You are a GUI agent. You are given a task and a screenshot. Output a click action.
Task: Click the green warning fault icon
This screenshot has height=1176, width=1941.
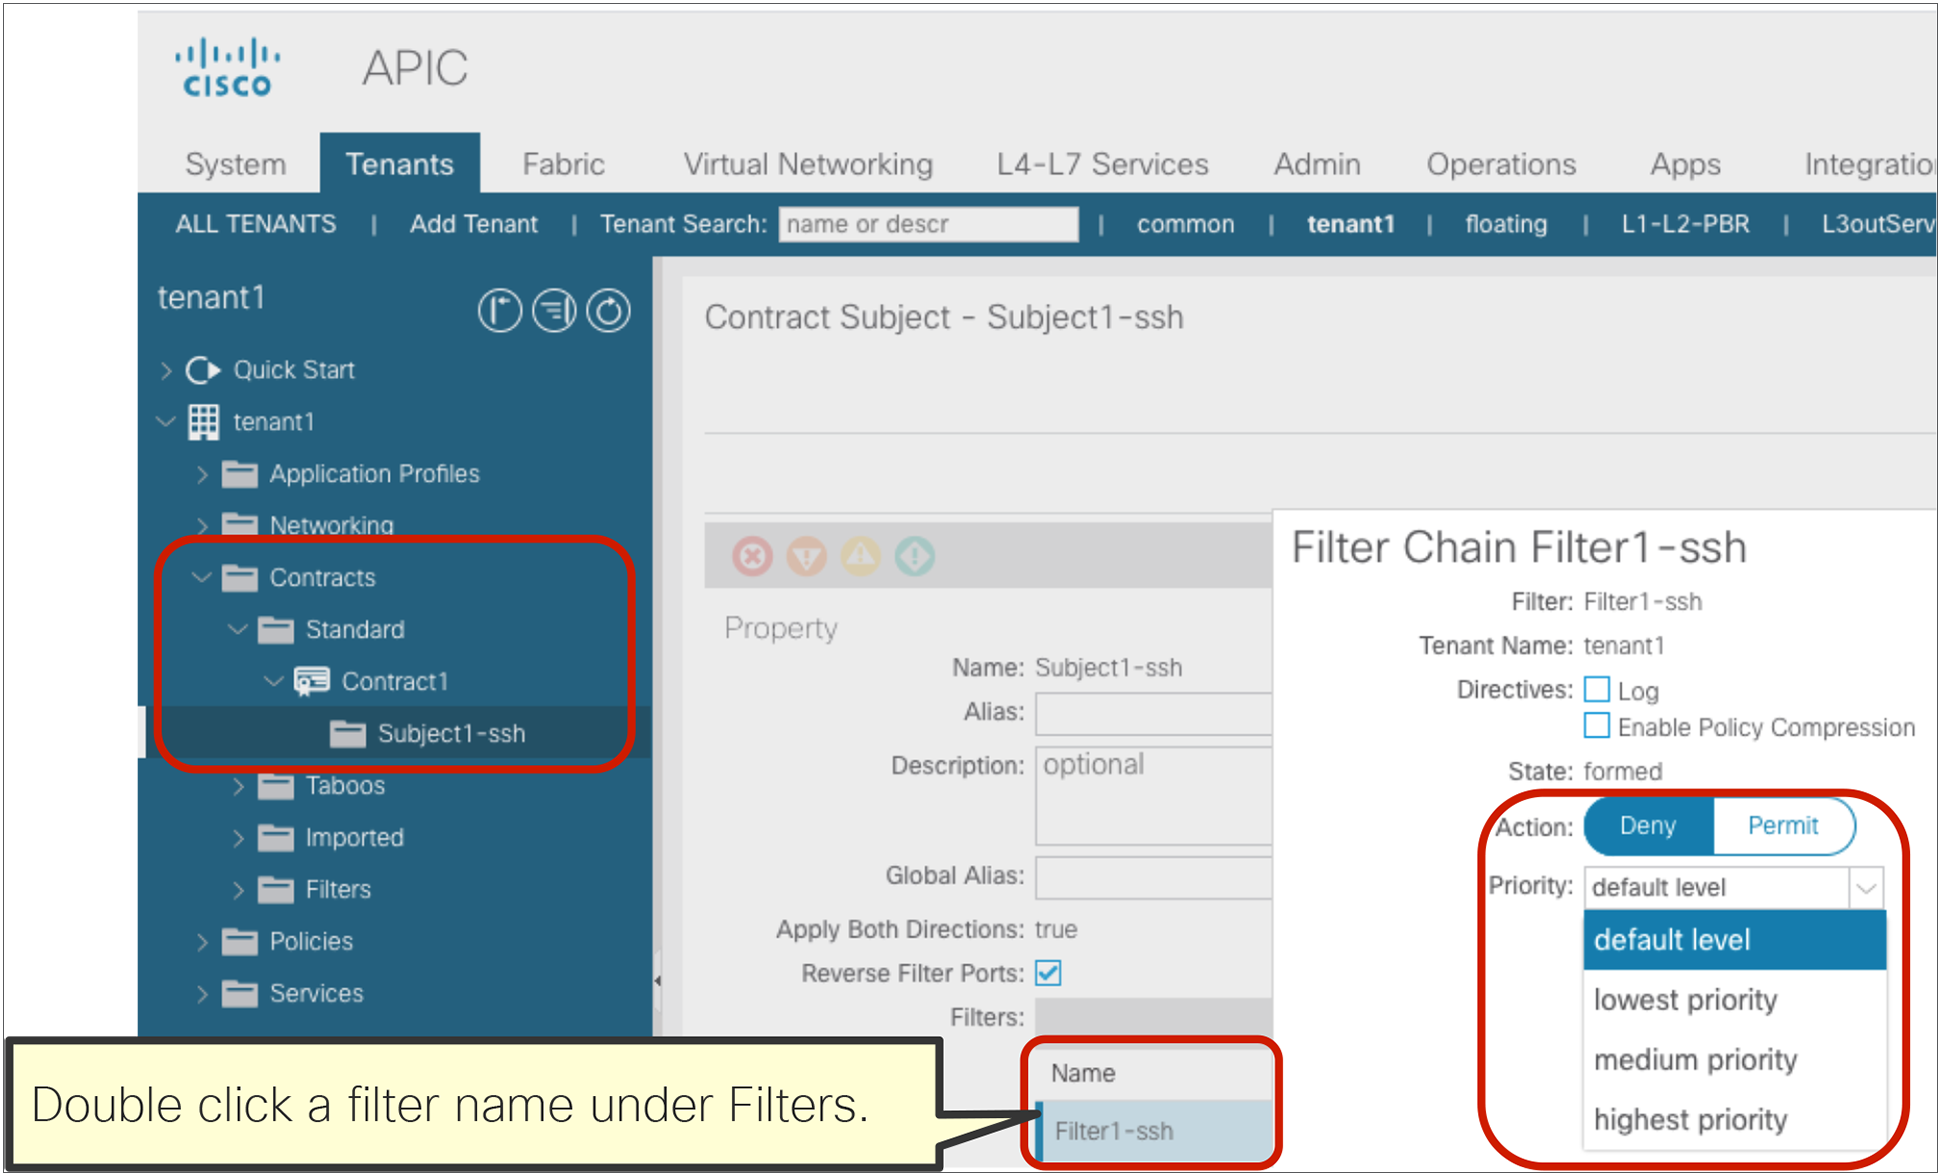[x=914, y=556]
